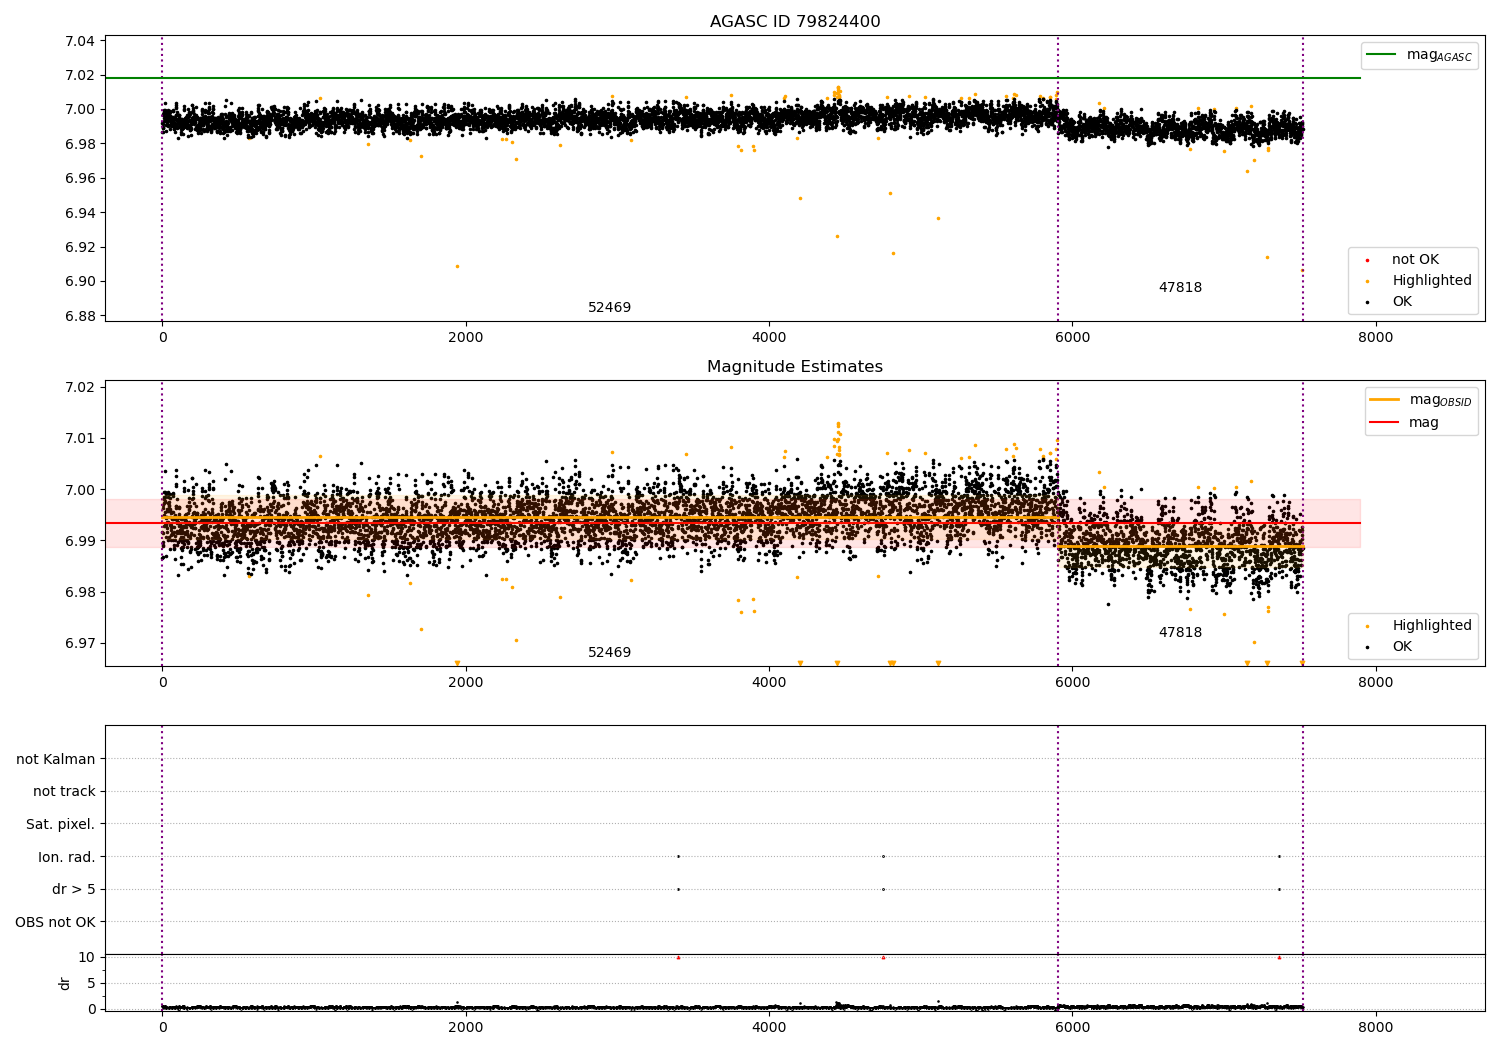The image size is (1500, 1050).
Task: Click the 6.94 tick label on top plot
Action: [x=79, y=213]
